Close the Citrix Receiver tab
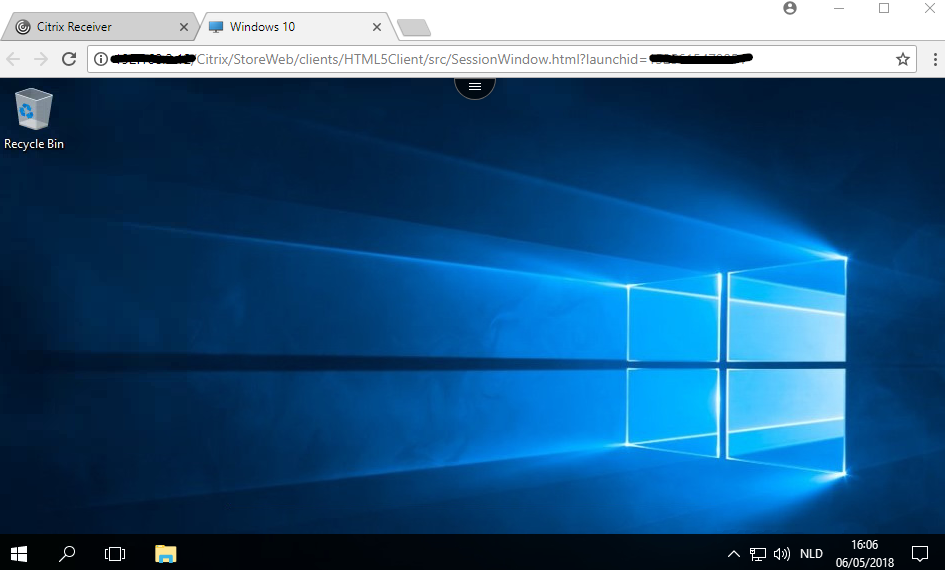The width and height of the screenshot is (945, 570). point(184,27)
